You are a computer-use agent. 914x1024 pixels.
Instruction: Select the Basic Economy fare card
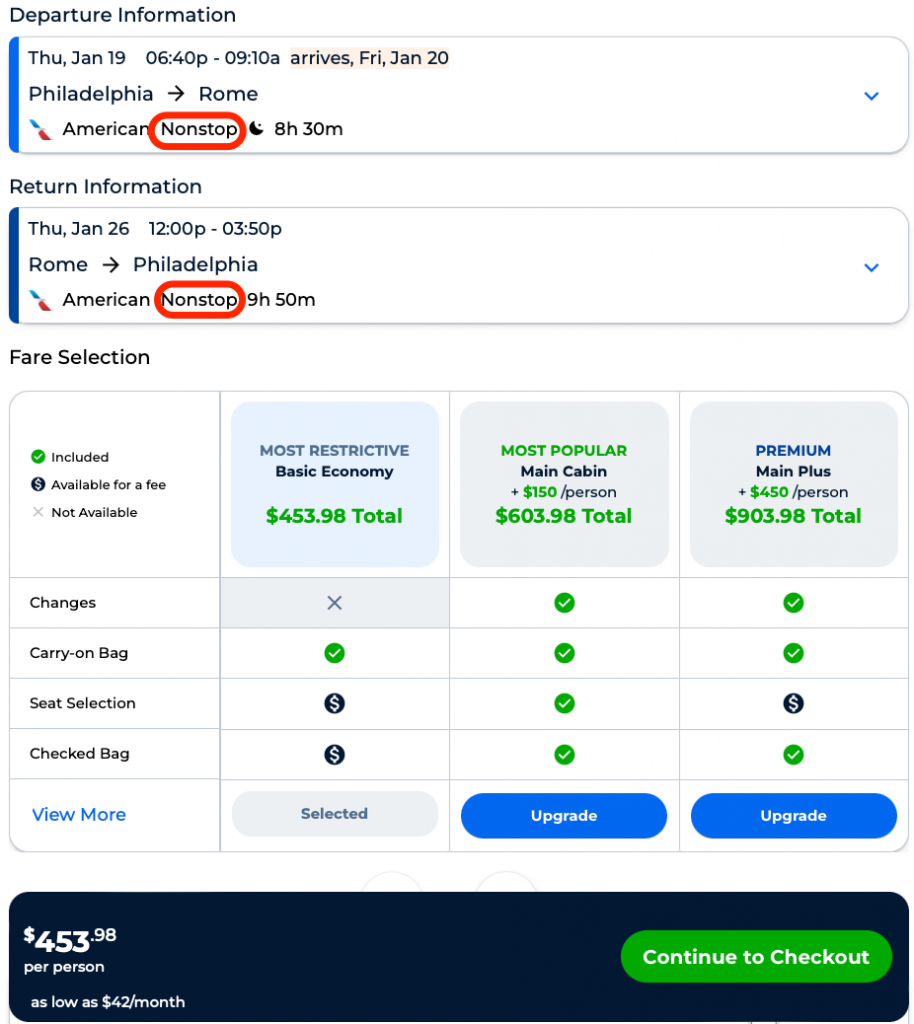point(335,485)
